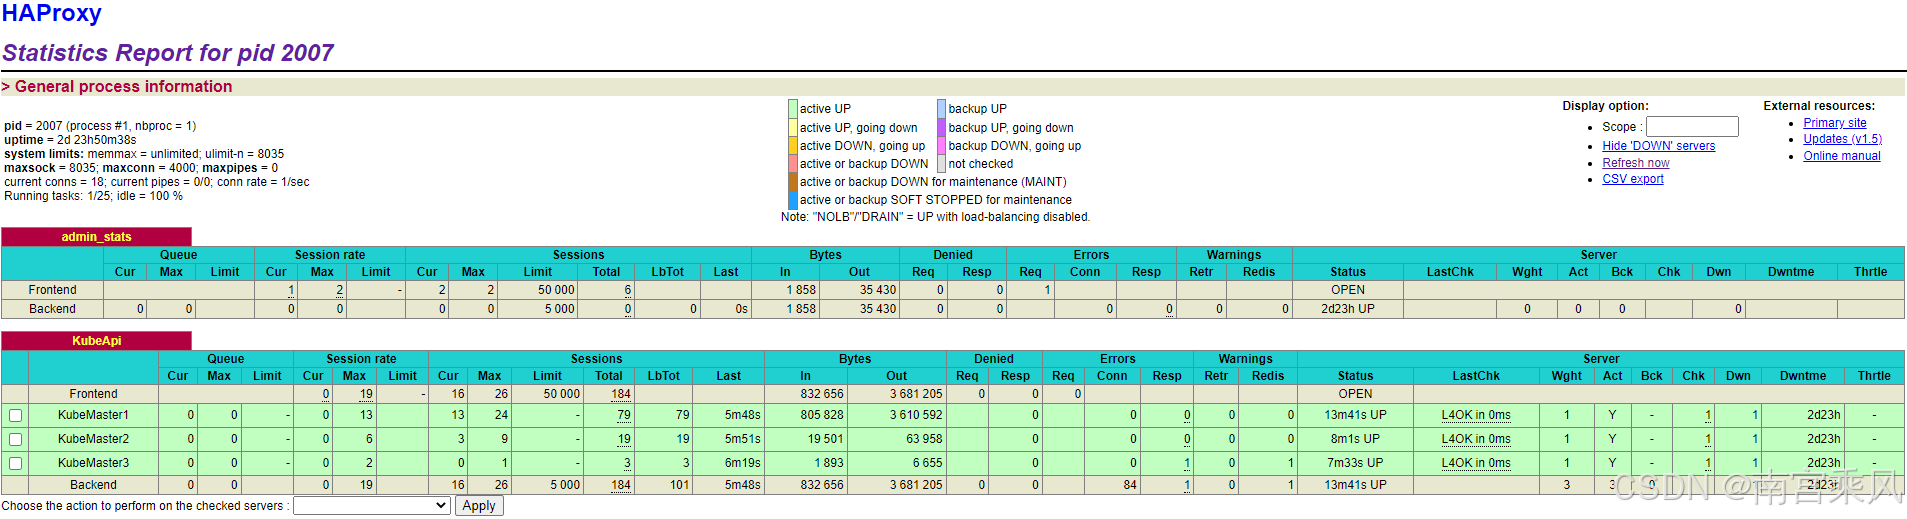Click the 'active UP' legend color swatch
The width and height of the screenshot is (1907, 519).
793,109
